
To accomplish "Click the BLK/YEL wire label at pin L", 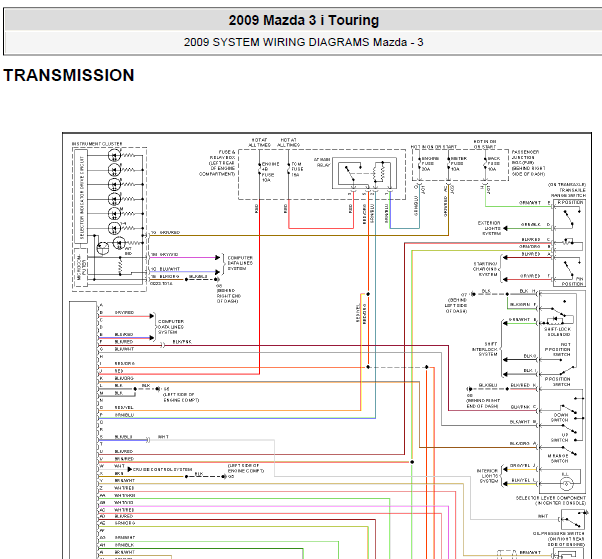I will (x=521, y=480).
